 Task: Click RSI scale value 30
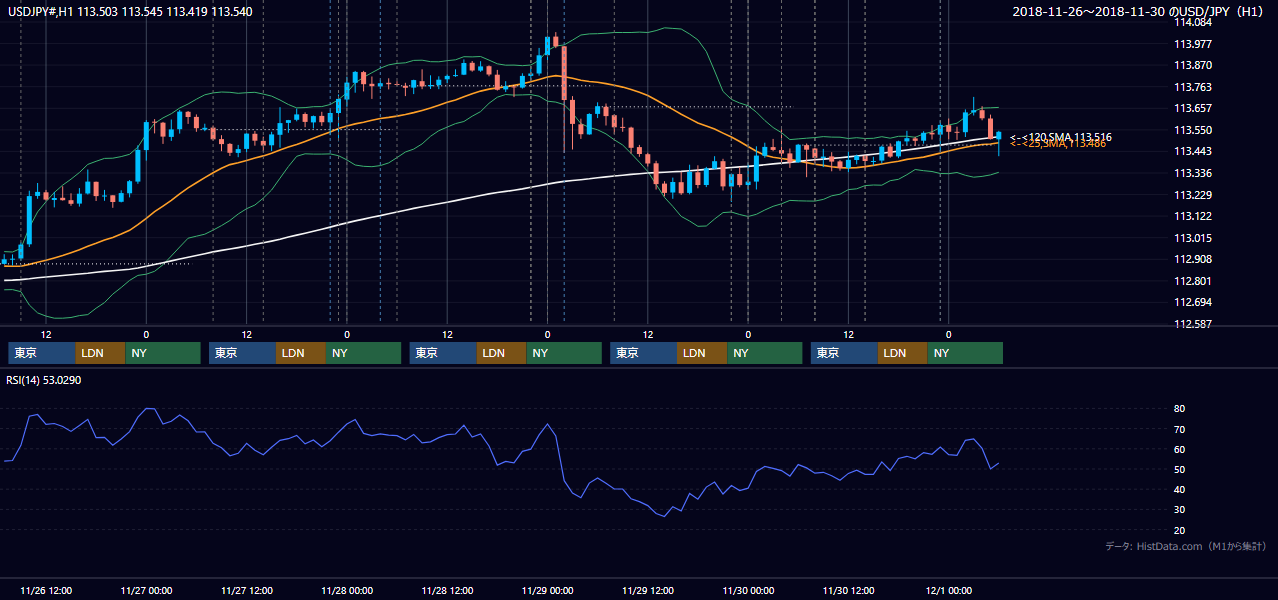click(x=1180, y=510)
